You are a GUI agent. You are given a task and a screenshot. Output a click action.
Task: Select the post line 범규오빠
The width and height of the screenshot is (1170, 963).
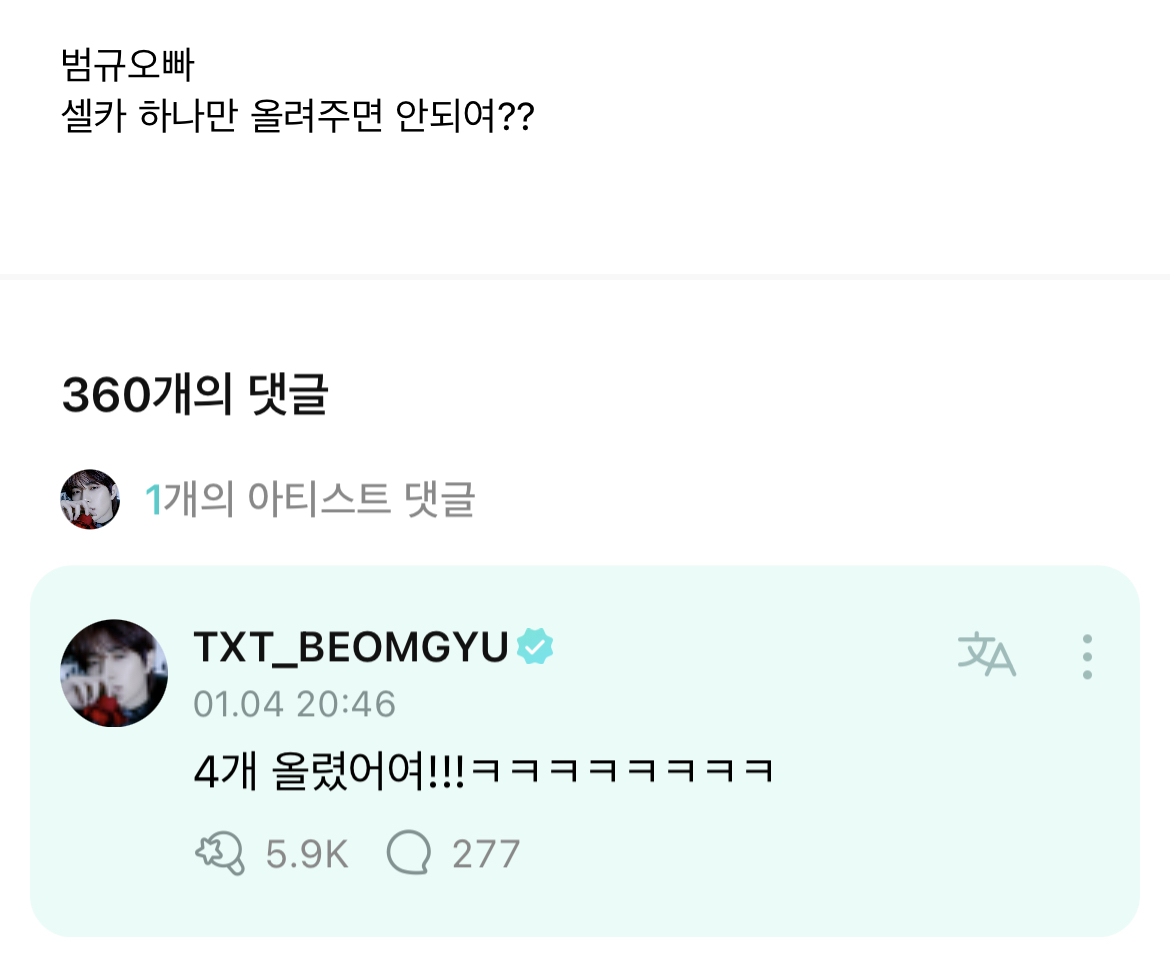(x=128, y=64)
